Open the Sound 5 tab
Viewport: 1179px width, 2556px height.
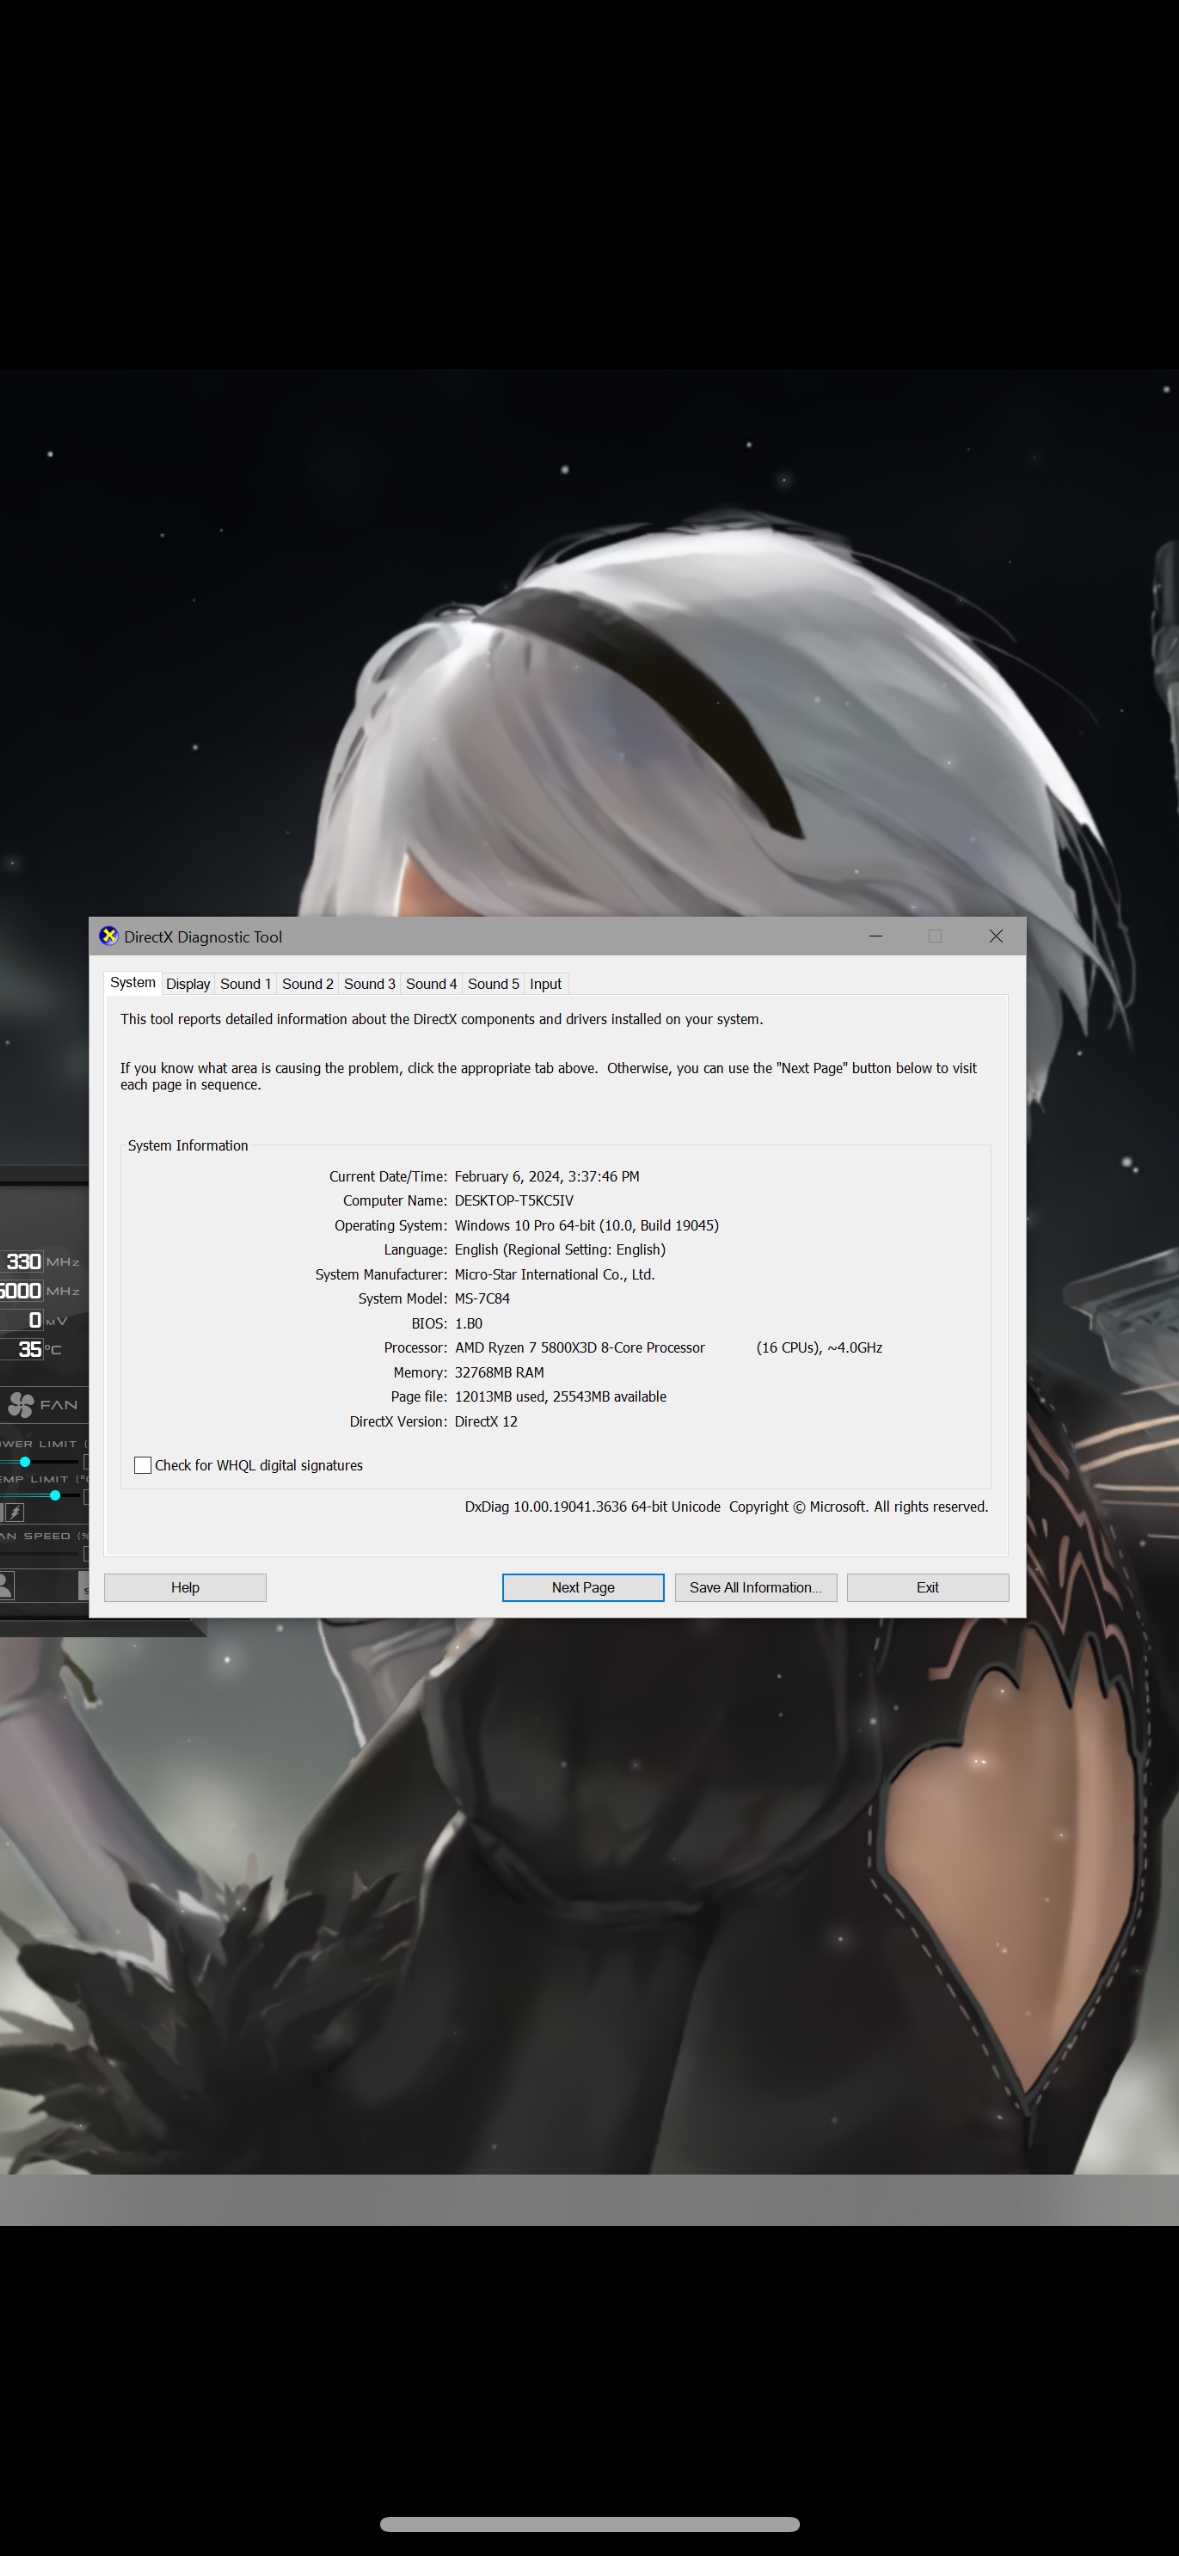tap(493, 984)
